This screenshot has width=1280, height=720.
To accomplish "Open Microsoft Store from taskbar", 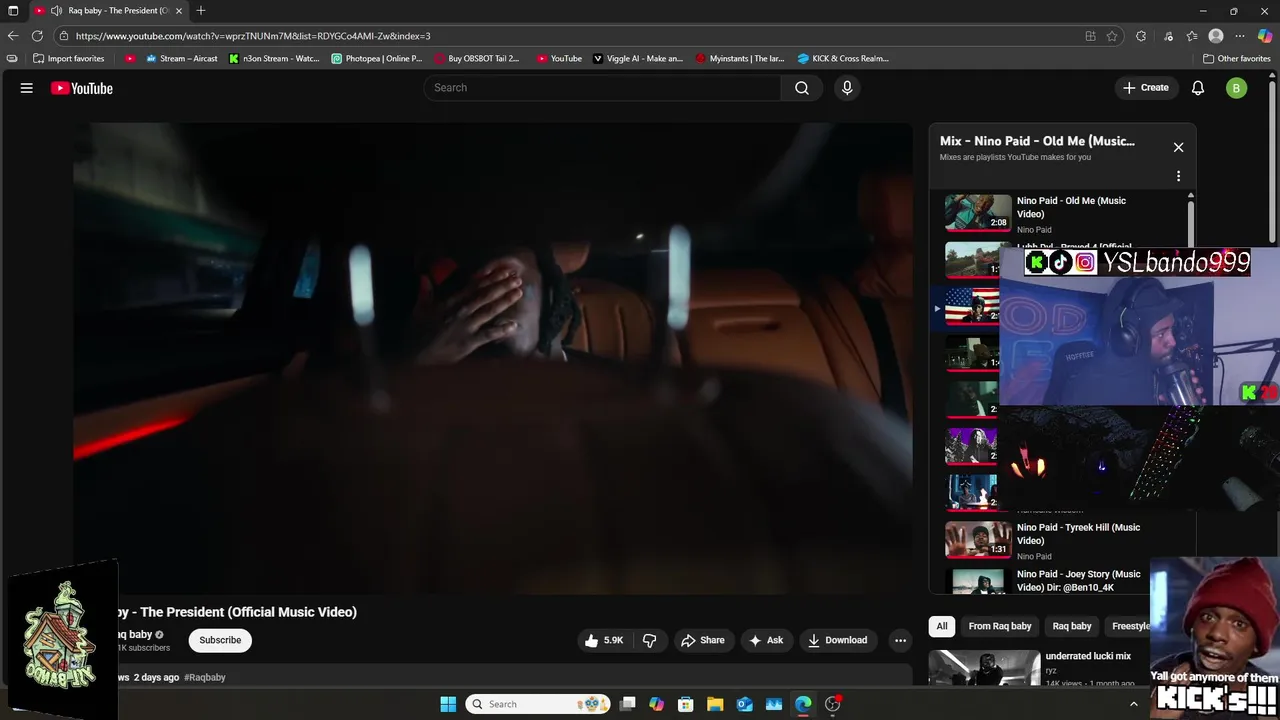I will (x=685, y=704).
